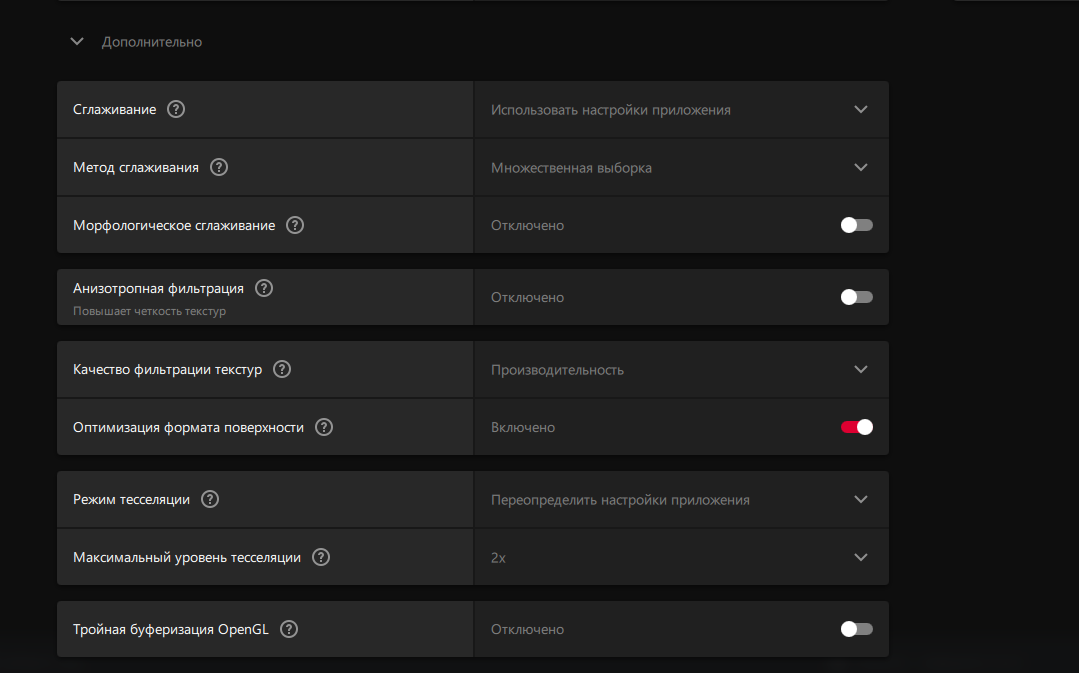The width and height of the screenshot is (1079, 673).
Task: Disable Оптимизация формата поверхности toggle
Action: point(856,427)
